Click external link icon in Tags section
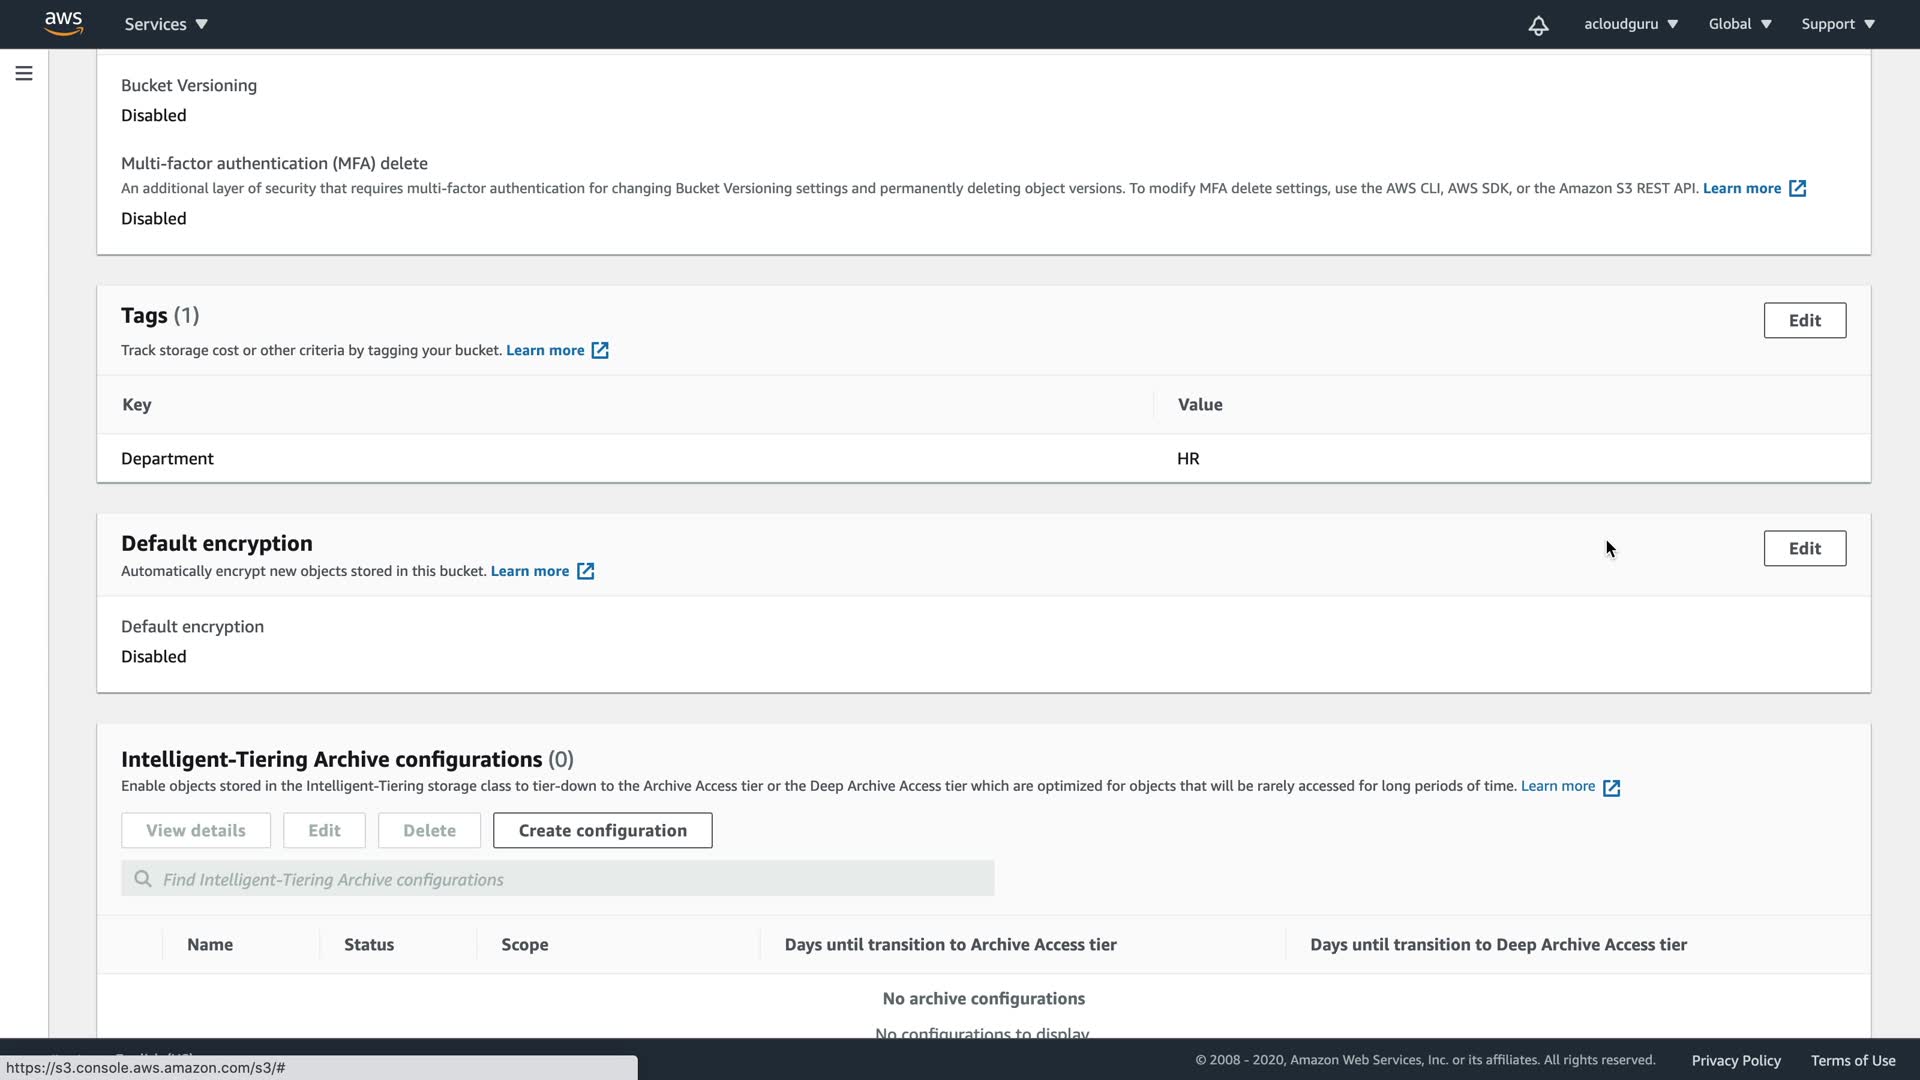The height and width of the screenshot is (1080, 1920). click(600, 350)
